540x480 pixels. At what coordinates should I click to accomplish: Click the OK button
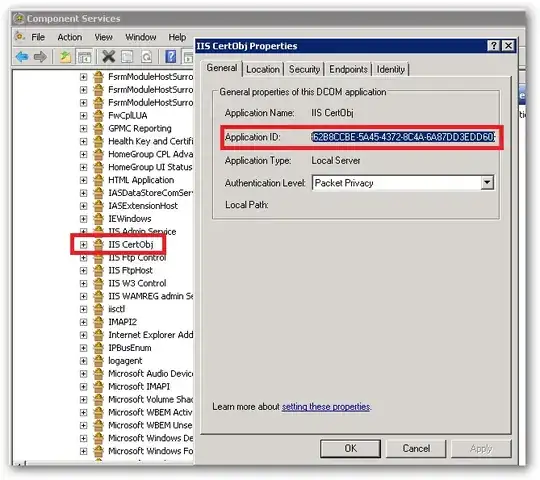pos(350,448)
